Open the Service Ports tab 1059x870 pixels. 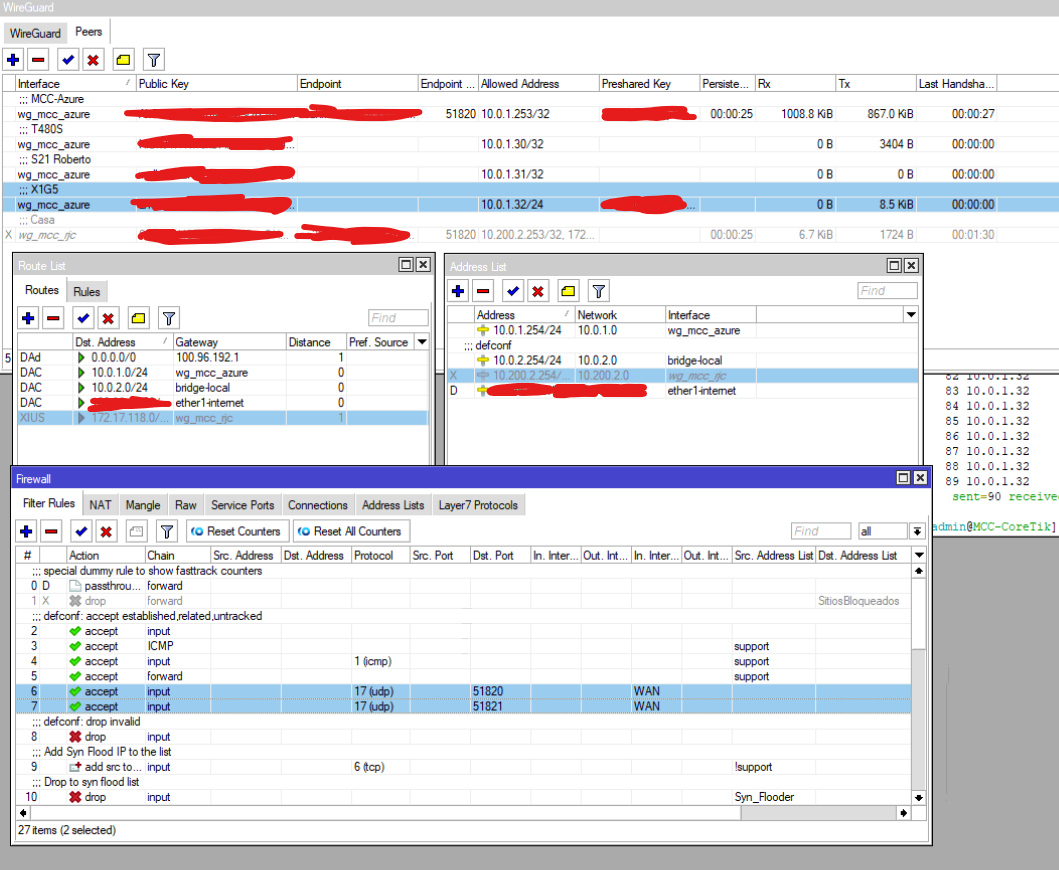point(242,505)
